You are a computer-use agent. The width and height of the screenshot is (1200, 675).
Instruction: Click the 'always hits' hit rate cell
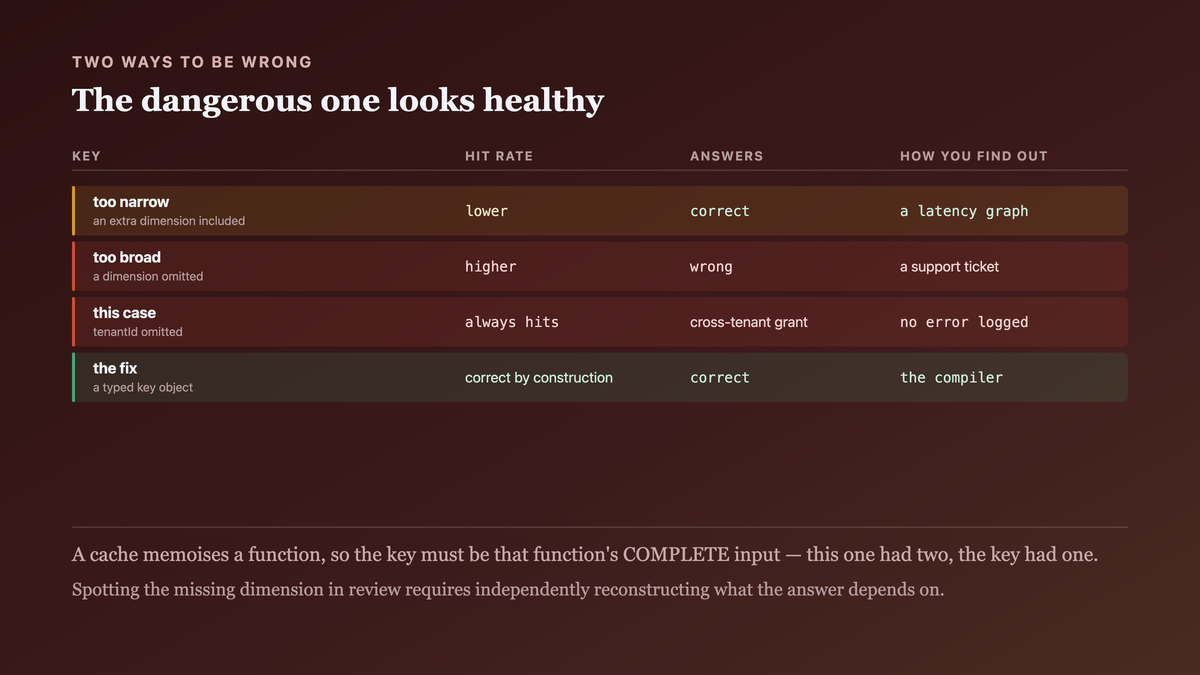coord(512,322)
